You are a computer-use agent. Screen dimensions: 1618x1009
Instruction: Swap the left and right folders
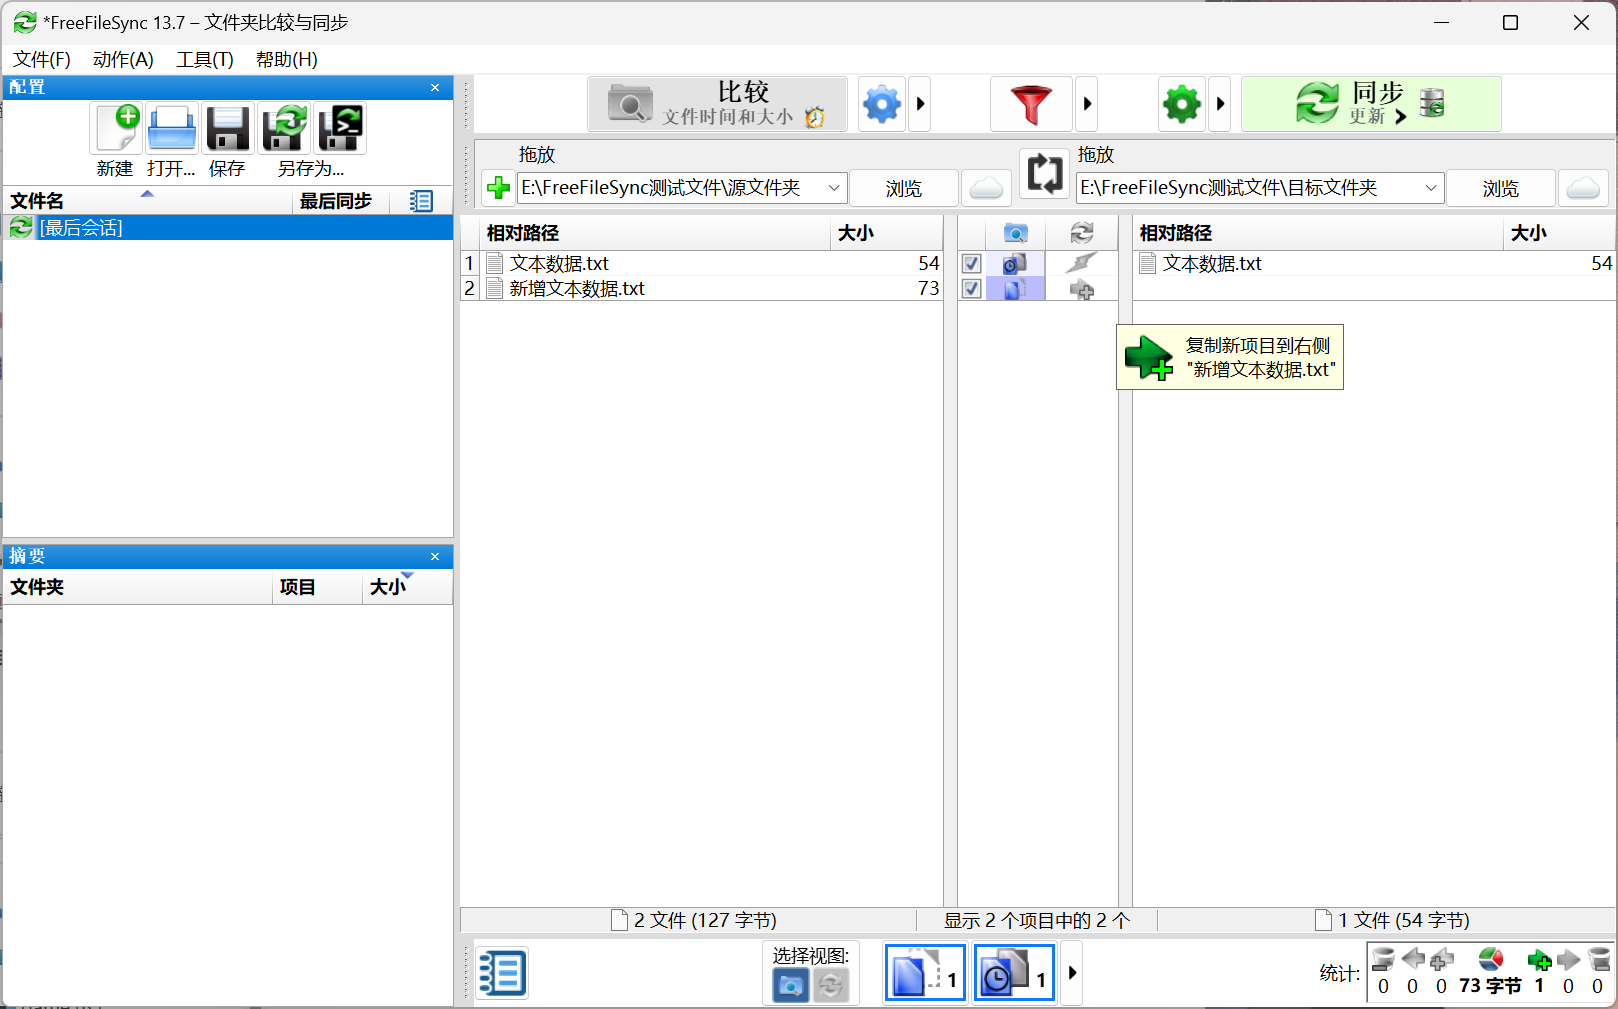(x=1045, y=173)
